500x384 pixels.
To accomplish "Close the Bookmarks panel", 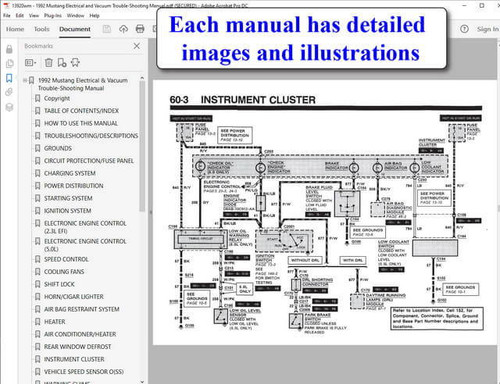I will (137, 46).
